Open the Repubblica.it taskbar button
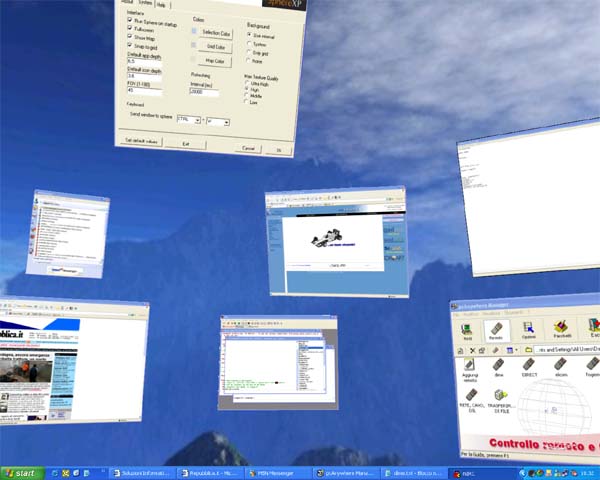 click(210, 473)
